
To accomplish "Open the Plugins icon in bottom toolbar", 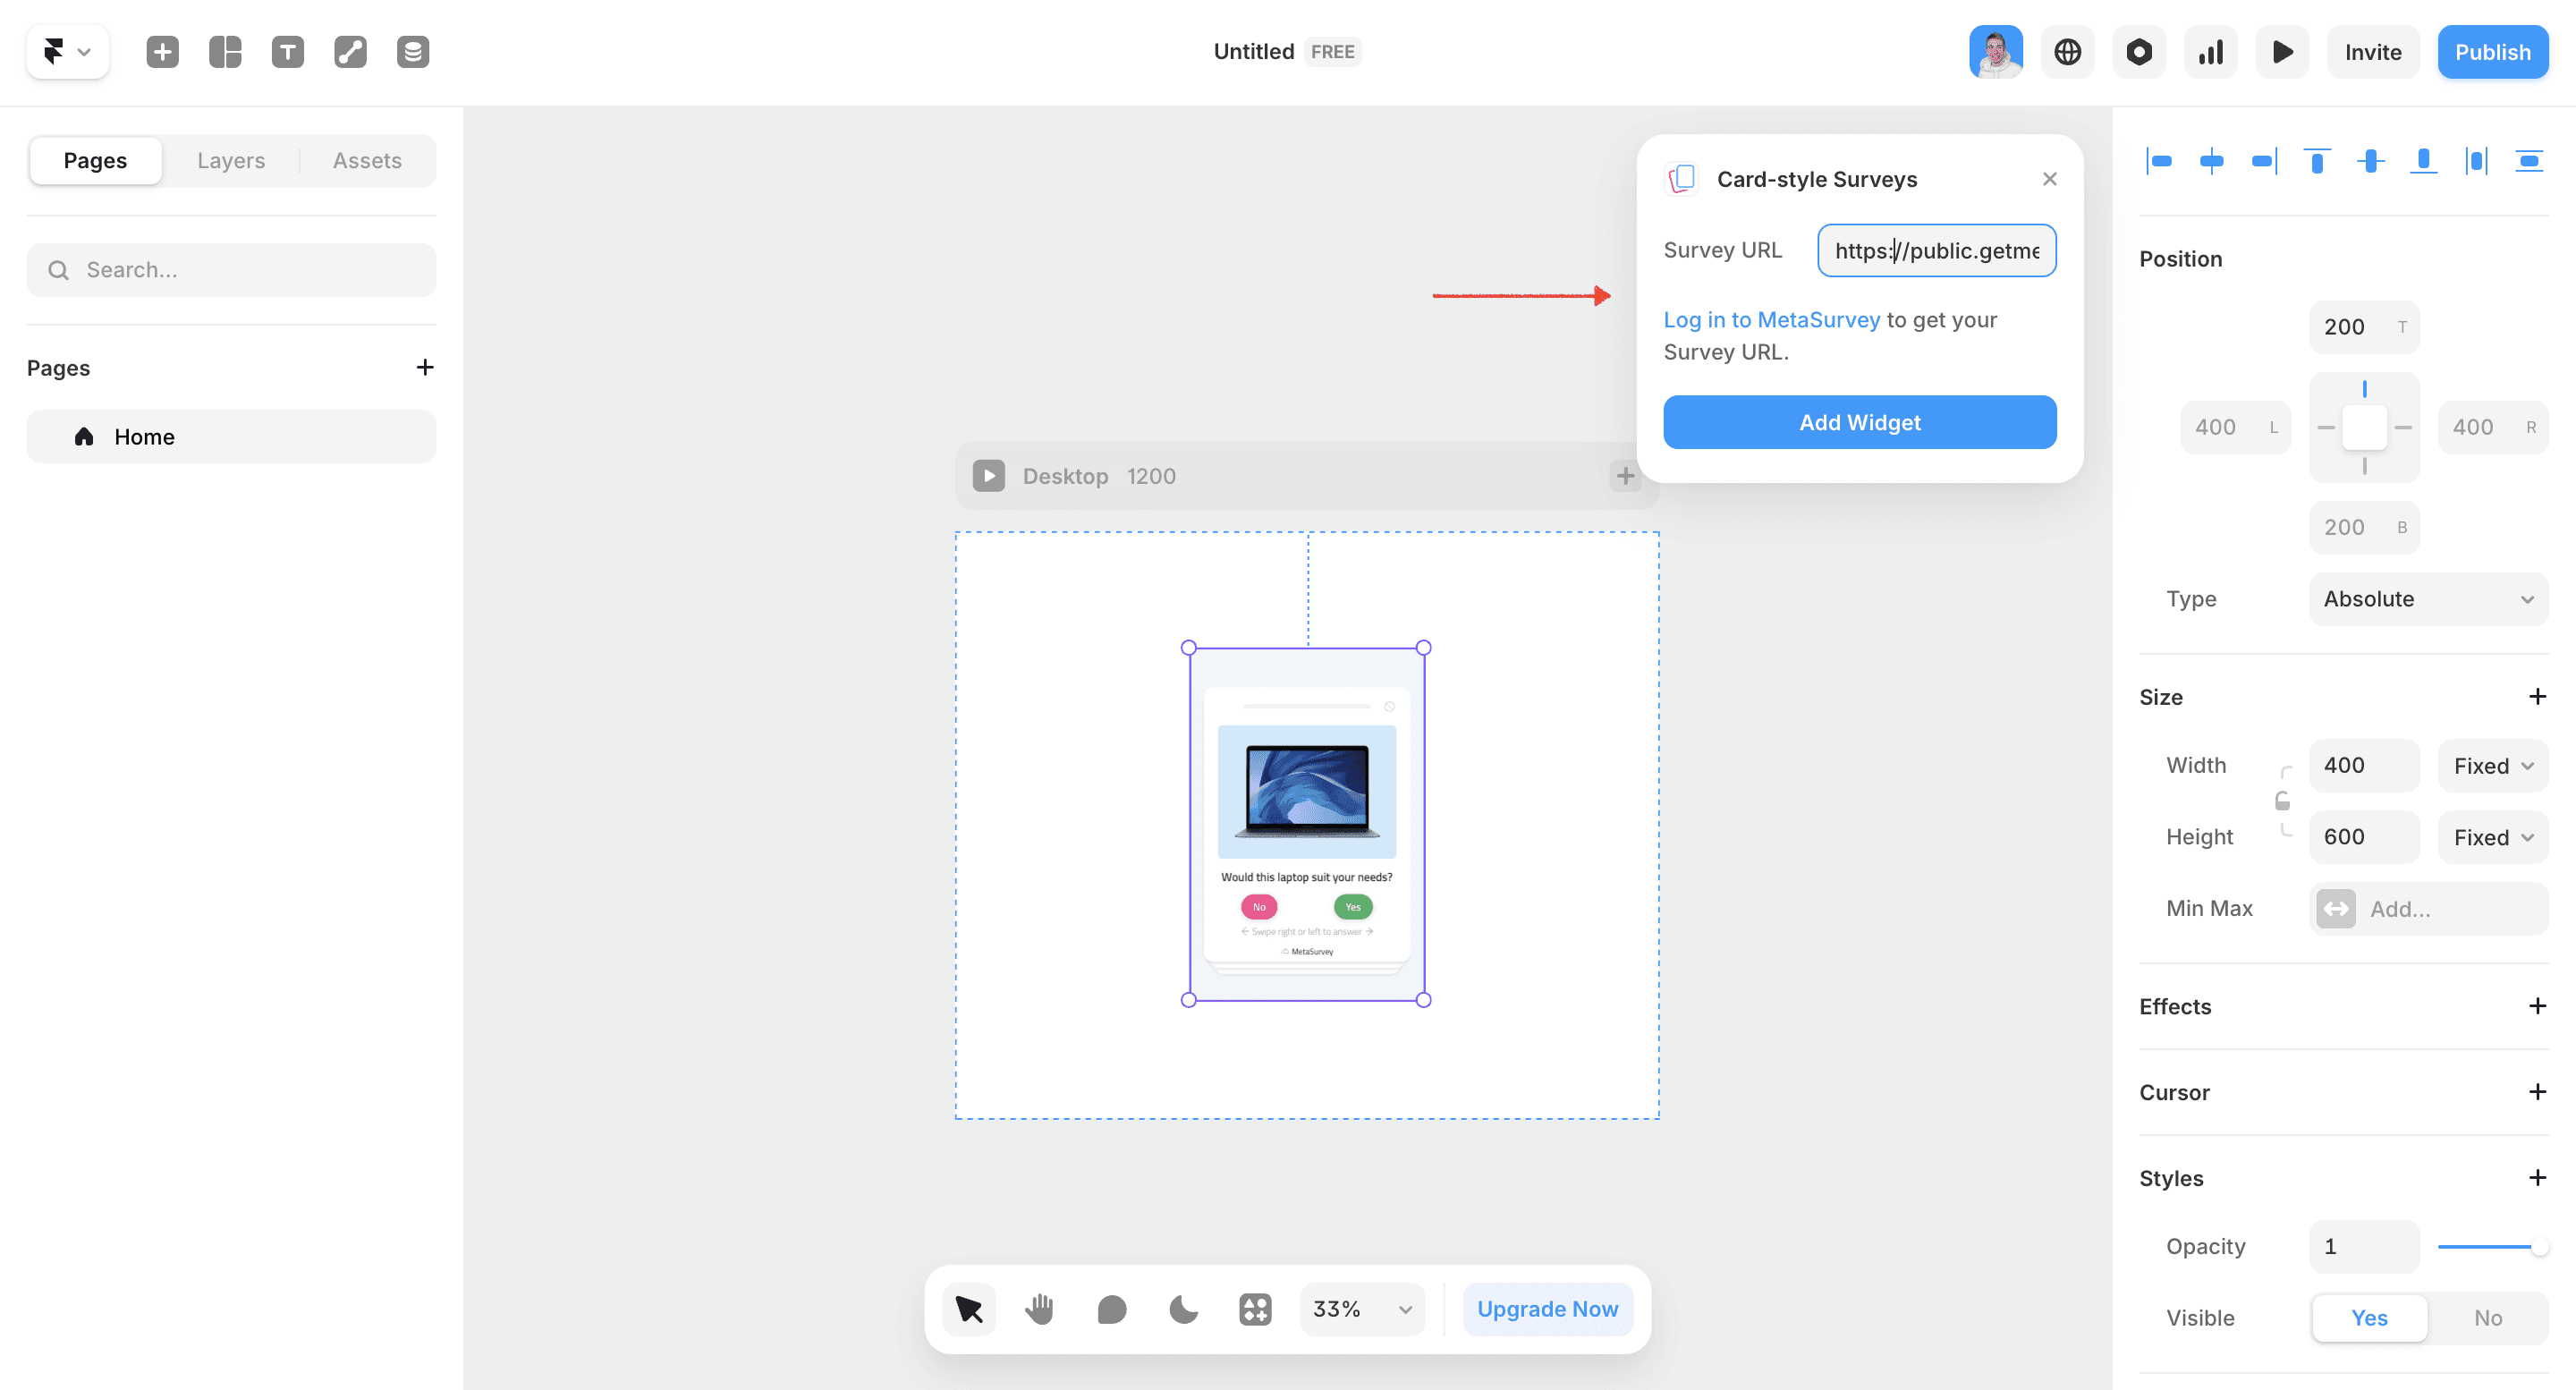I will (x=1255, y=1308).
